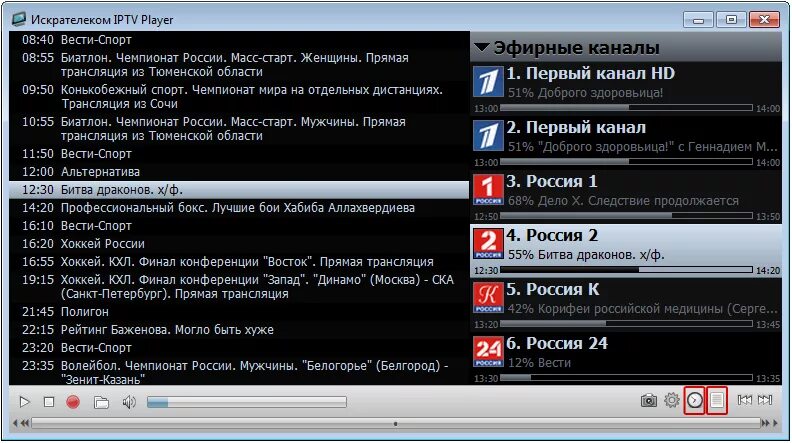The width and height of the screenshot is (792, 443).
Task: Open a file with the folder icon
Action: 102,402
